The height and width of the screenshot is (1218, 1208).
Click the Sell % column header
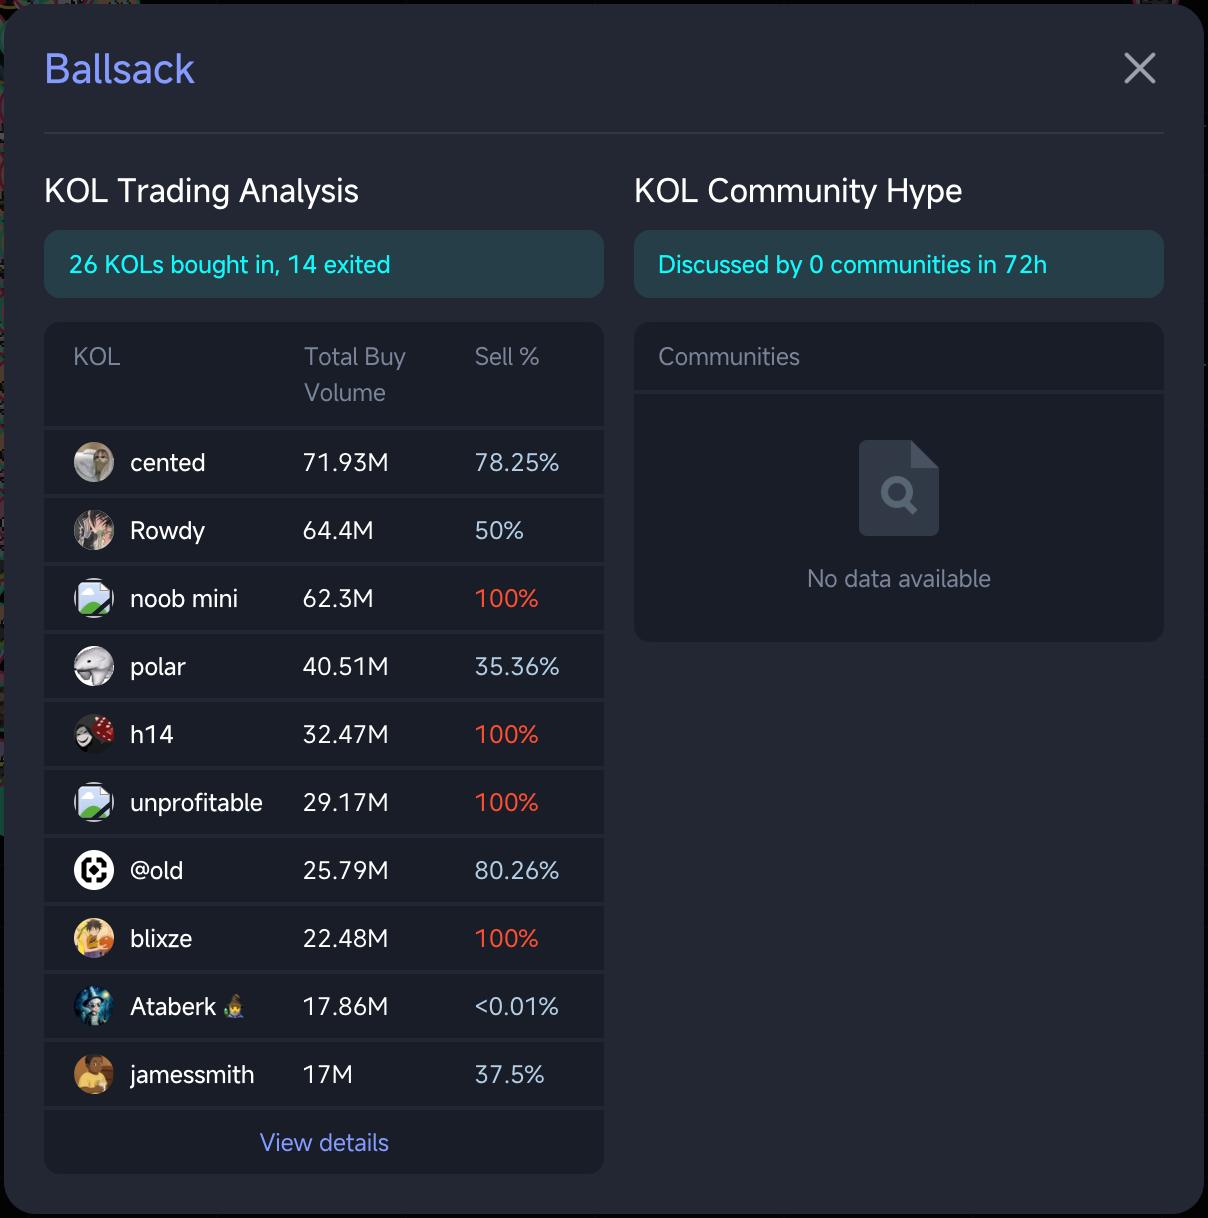[x=506, y=357]
